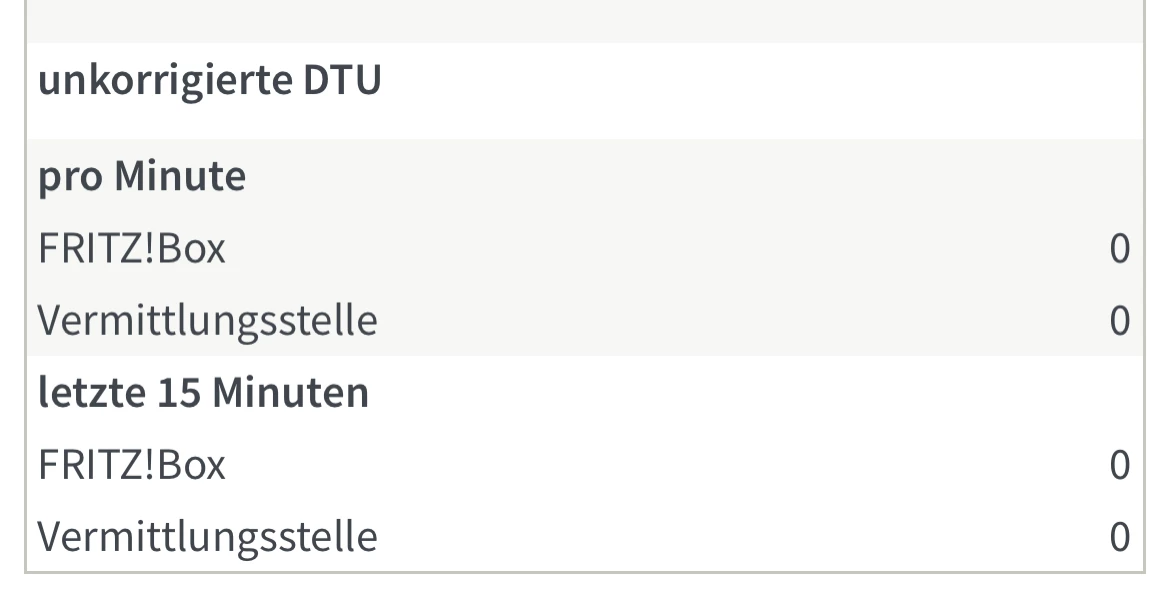Click FRITZ!Box value for letzte 15 Minuten
The image size is (1170, 590).
point(1119,465)
